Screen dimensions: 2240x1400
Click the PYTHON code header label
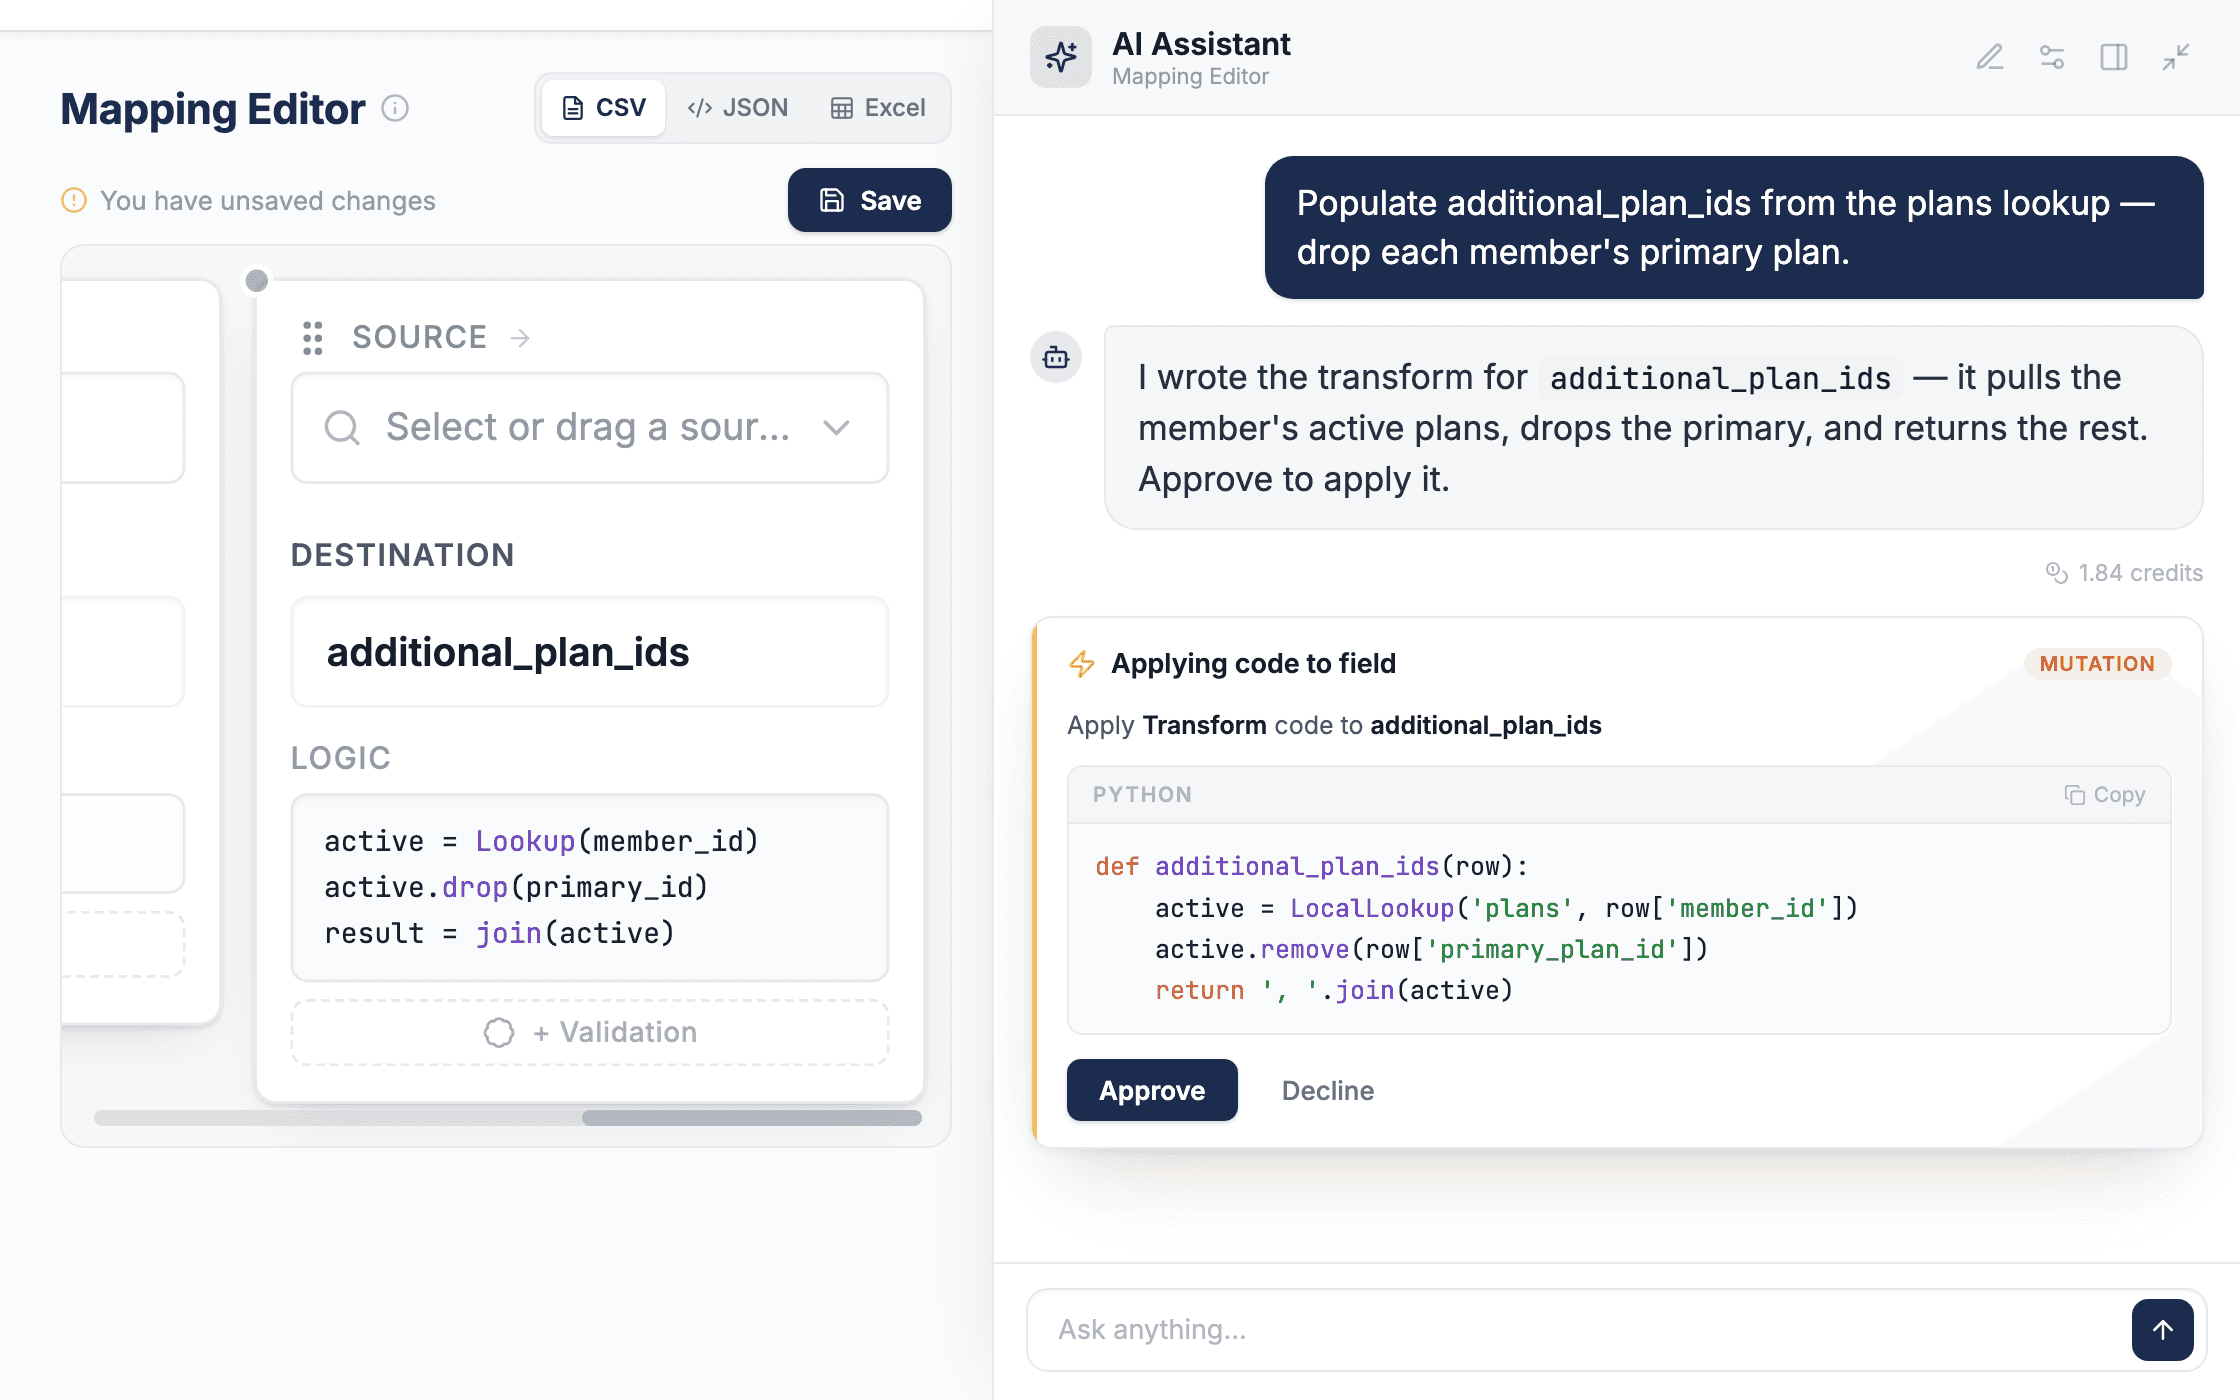click(1142, 795)
